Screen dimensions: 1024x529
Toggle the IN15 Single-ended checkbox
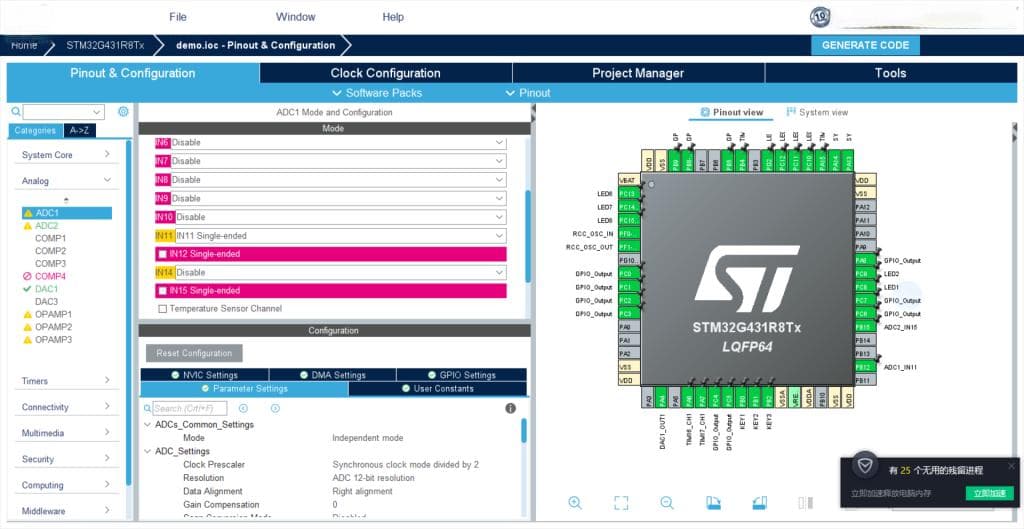click(163, 291)
